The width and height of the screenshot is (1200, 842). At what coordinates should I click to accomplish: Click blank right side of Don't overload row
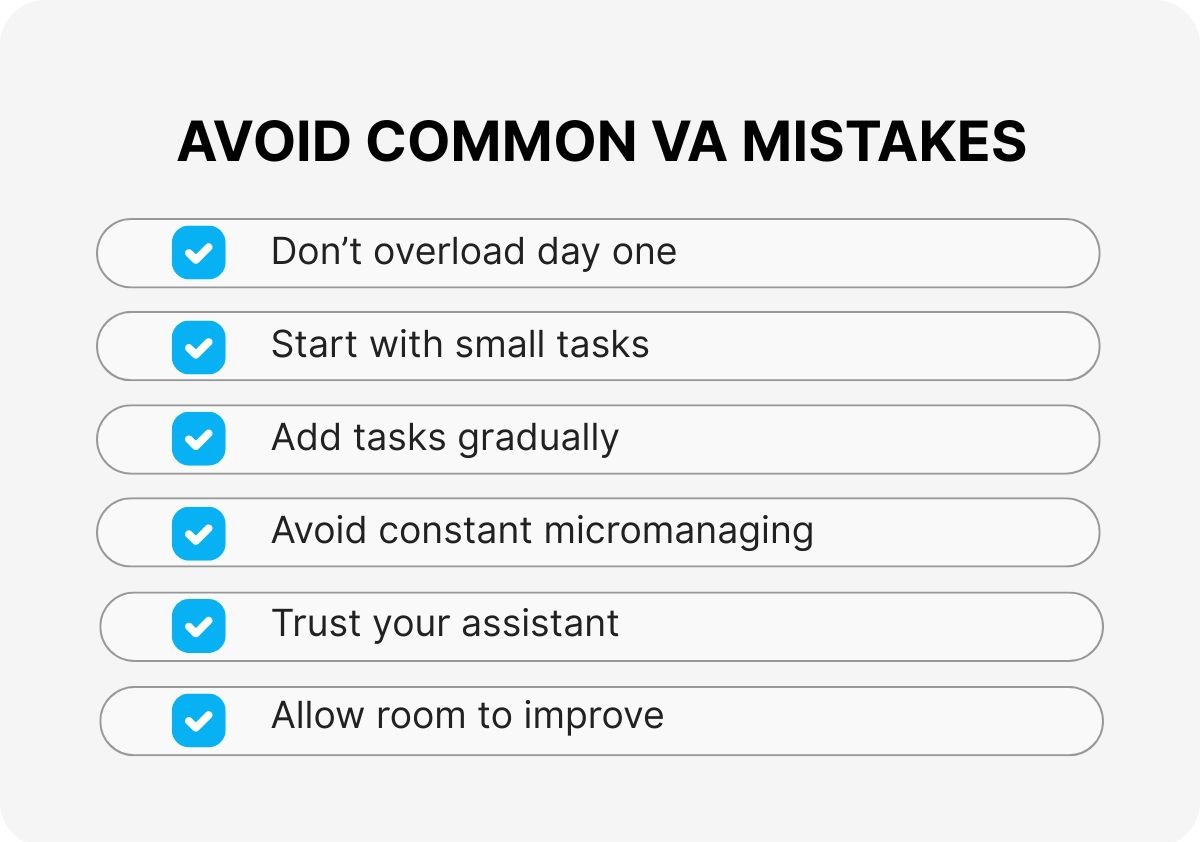[900, 253]
